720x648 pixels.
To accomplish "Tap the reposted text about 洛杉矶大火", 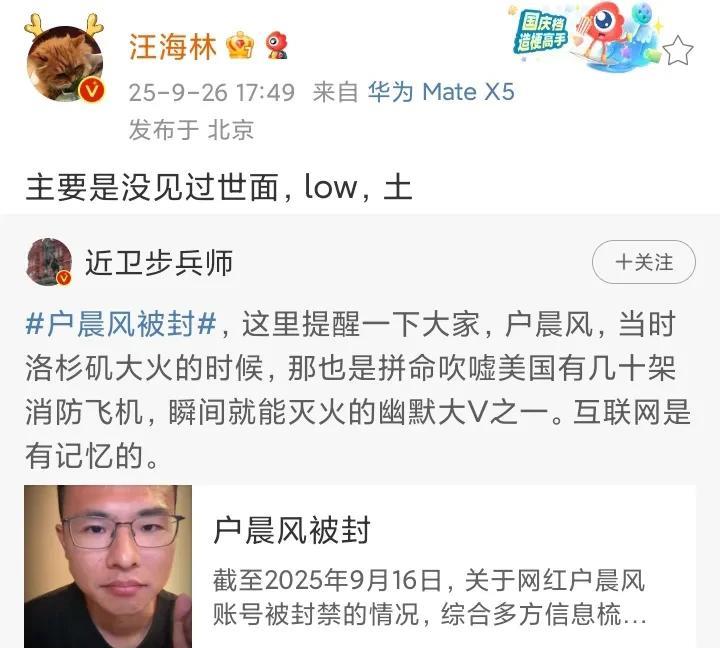I will (358, 390).
